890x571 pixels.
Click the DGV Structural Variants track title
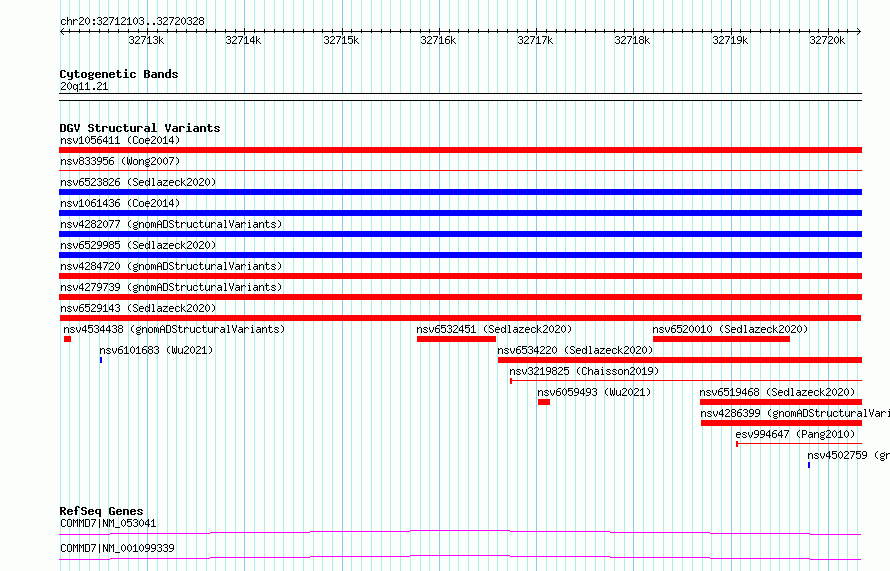tap(140, 128)
